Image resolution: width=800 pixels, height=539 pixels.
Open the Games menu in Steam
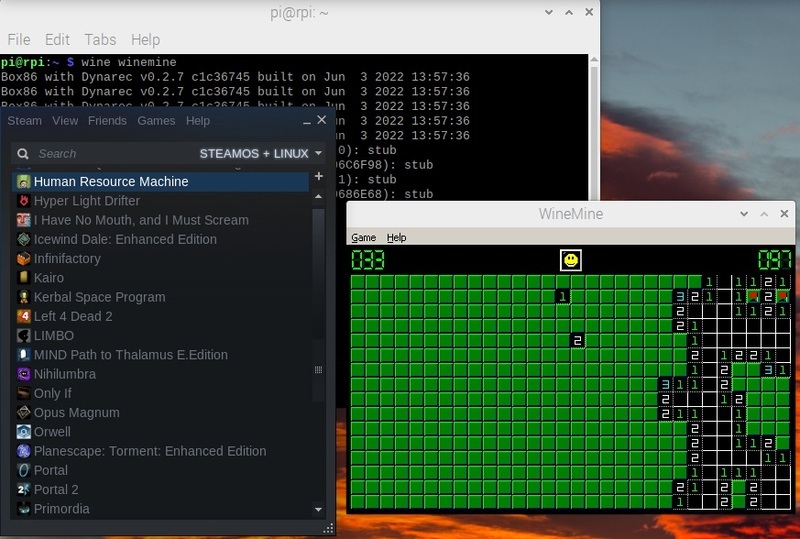click(x=156, y=121)
